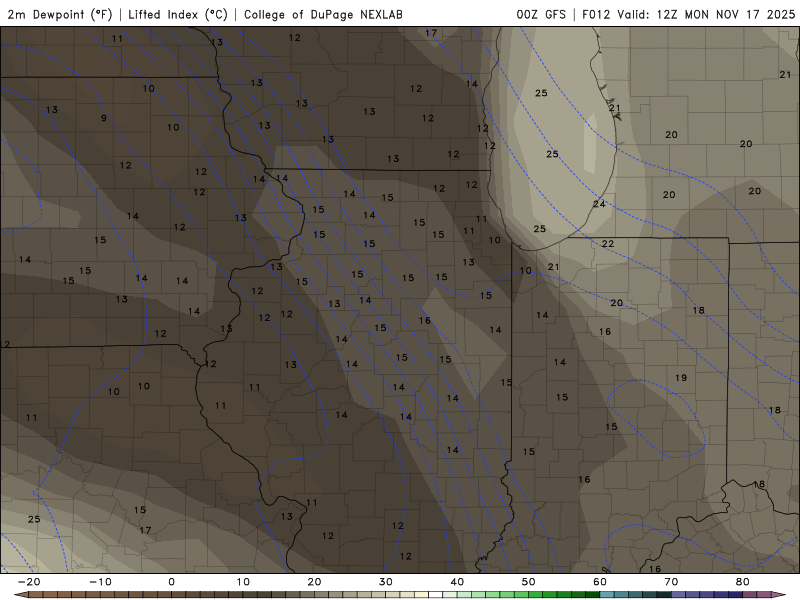The image size is (800, 600).
Task: Click the "2m Dewpoint (°F)" title text
Action: pyautogui.click(x=60, y=14)
